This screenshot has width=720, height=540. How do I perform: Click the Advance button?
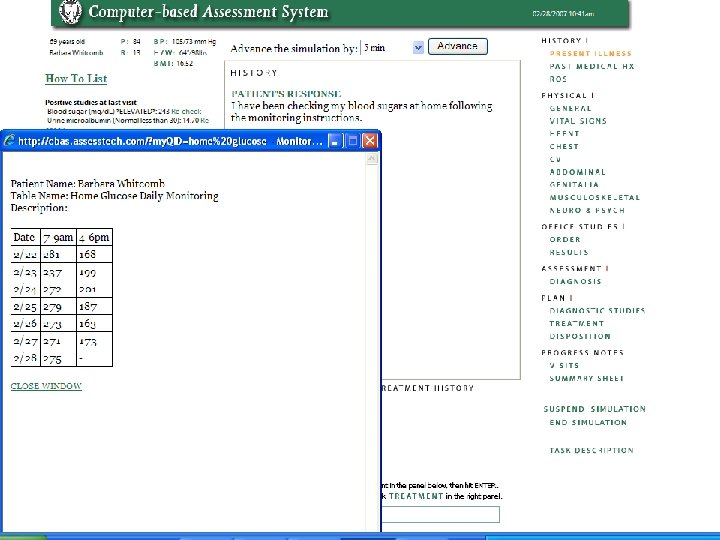pos(457,46)
